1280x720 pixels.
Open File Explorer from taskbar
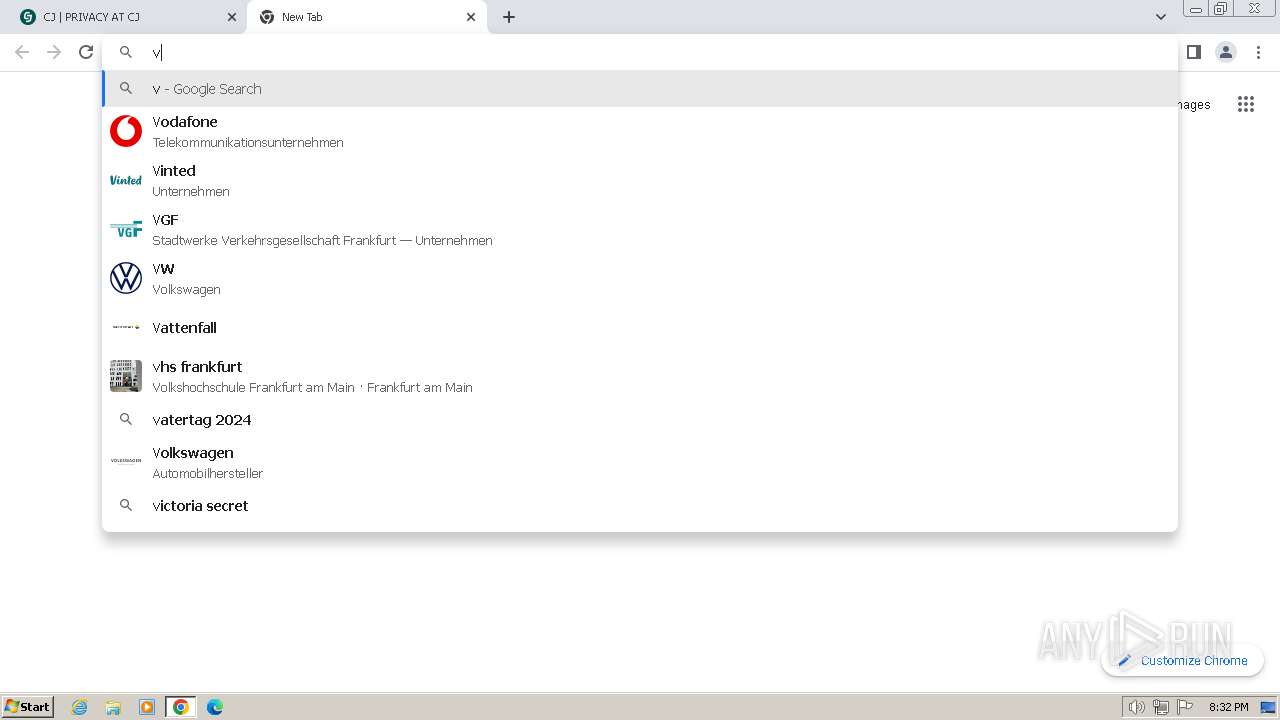click(113, 707)
